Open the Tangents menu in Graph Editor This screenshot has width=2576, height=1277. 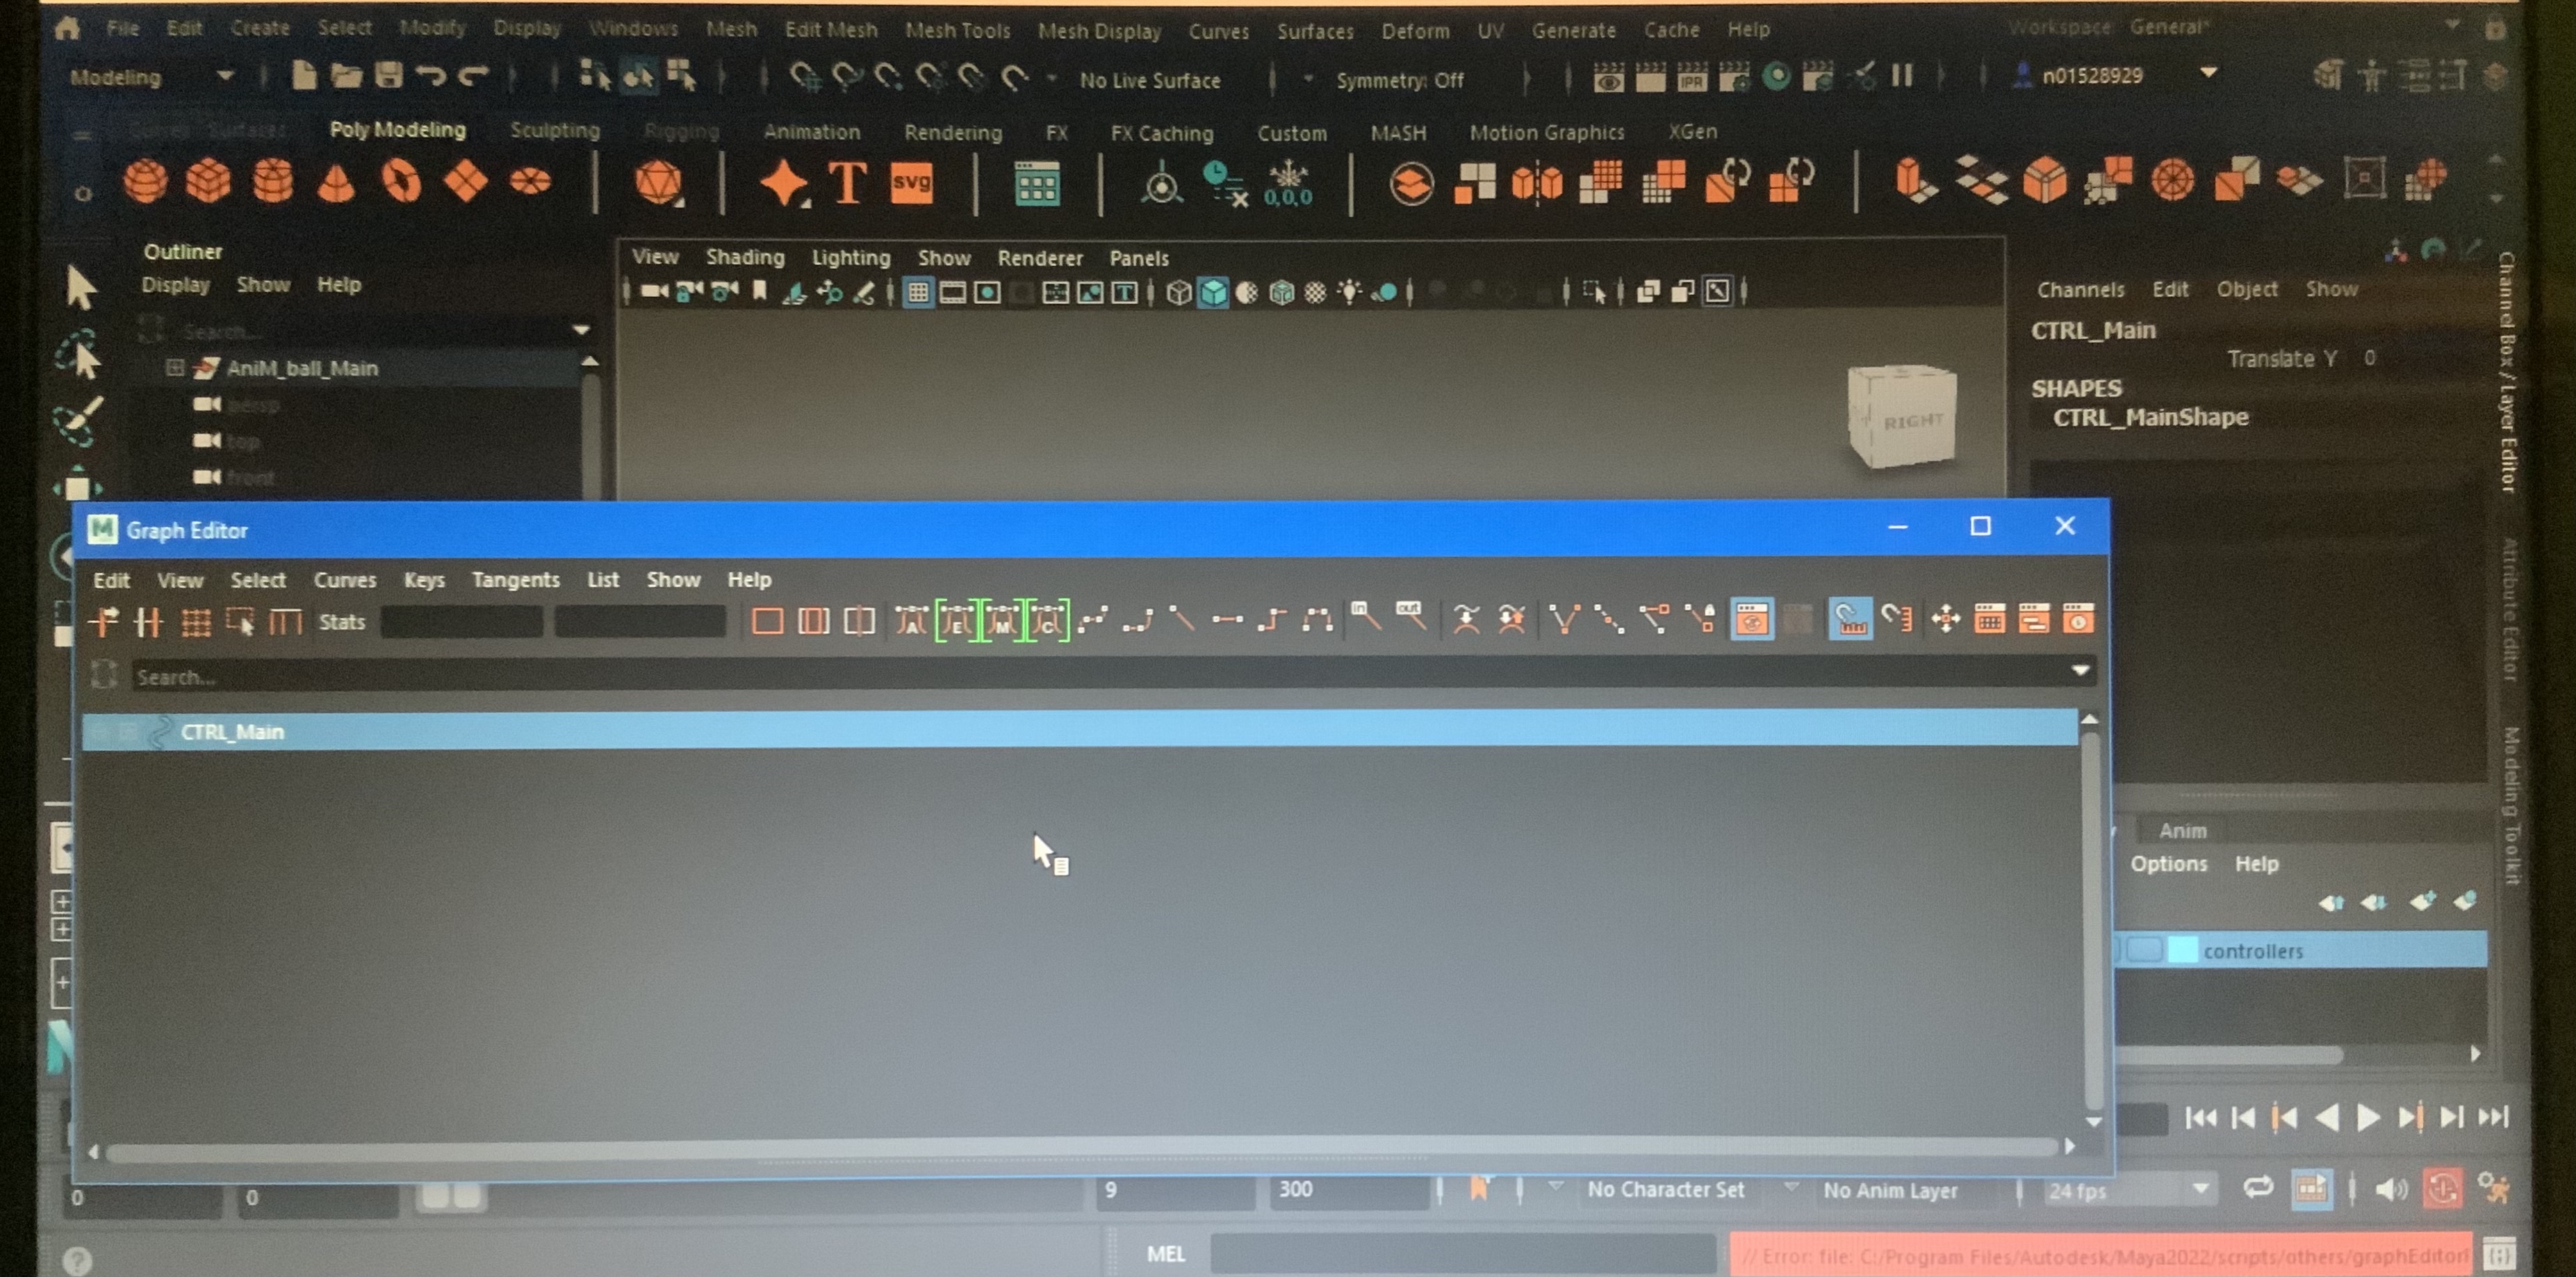514,578
